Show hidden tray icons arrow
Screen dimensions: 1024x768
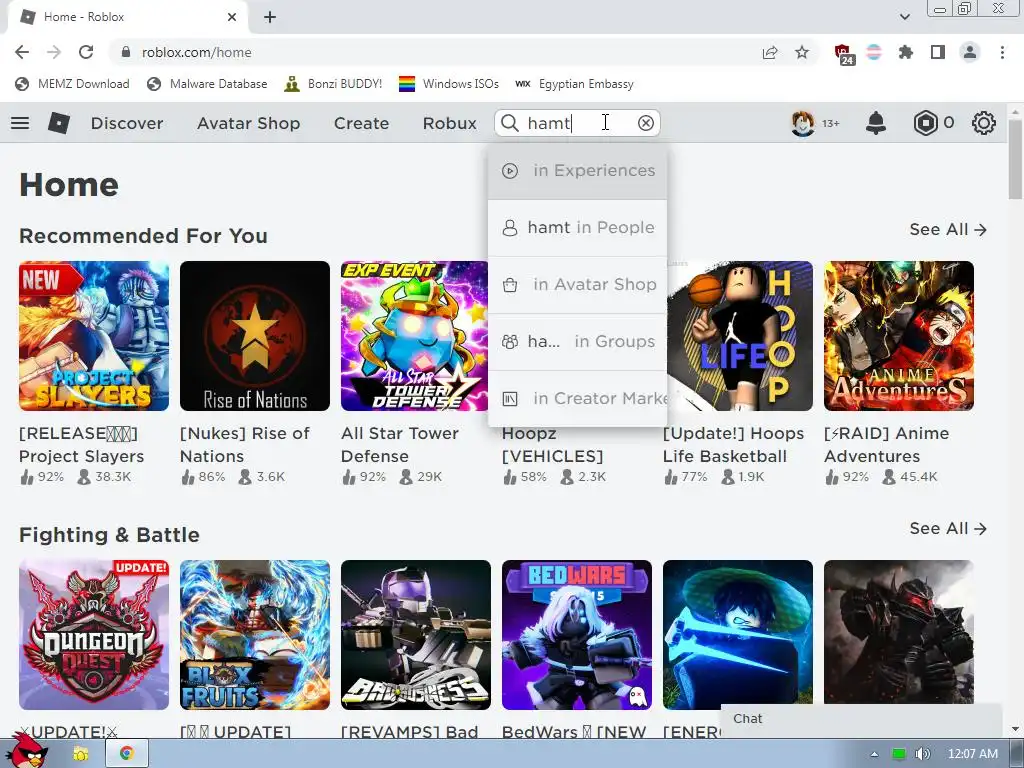(874, 754)
